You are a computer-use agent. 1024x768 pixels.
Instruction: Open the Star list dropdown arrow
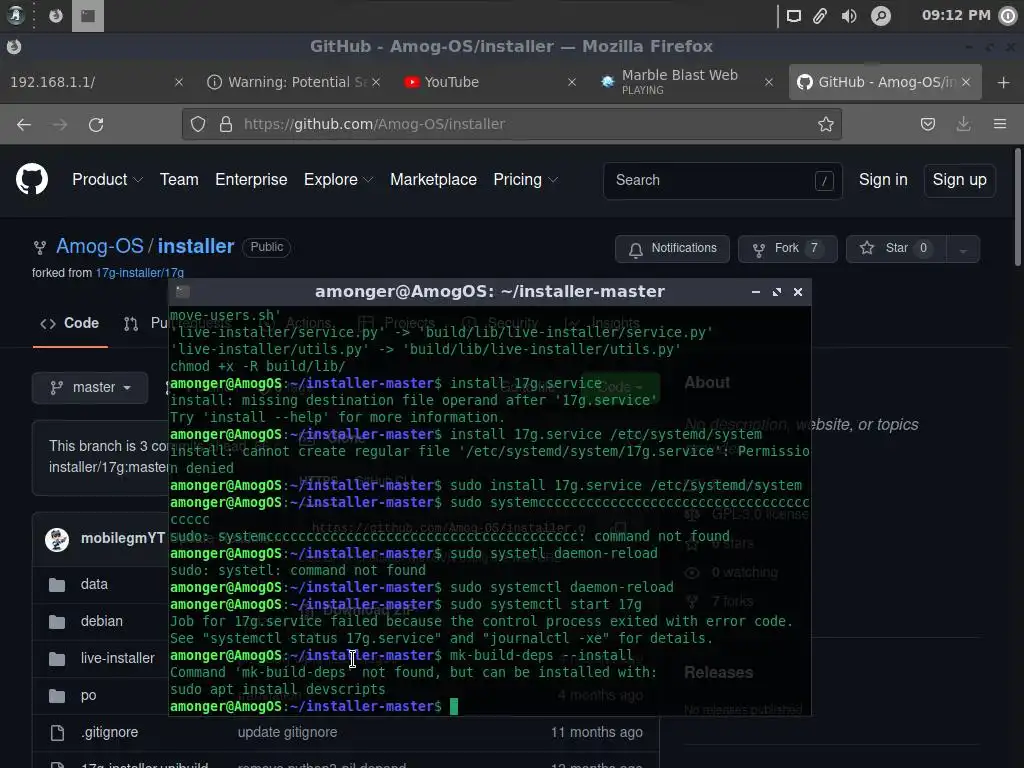tap(963, 249)
